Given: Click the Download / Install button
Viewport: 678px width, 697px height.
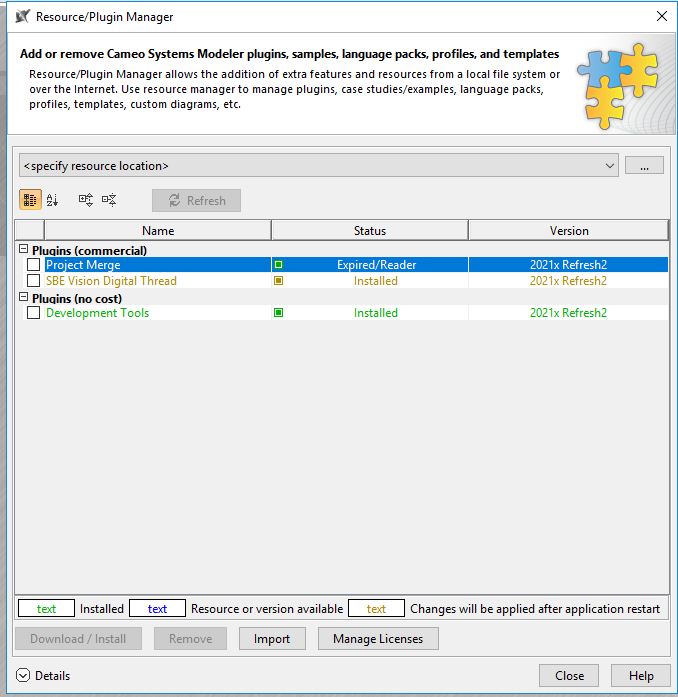Looking at the screenshot, I should (x=78, y=639).
